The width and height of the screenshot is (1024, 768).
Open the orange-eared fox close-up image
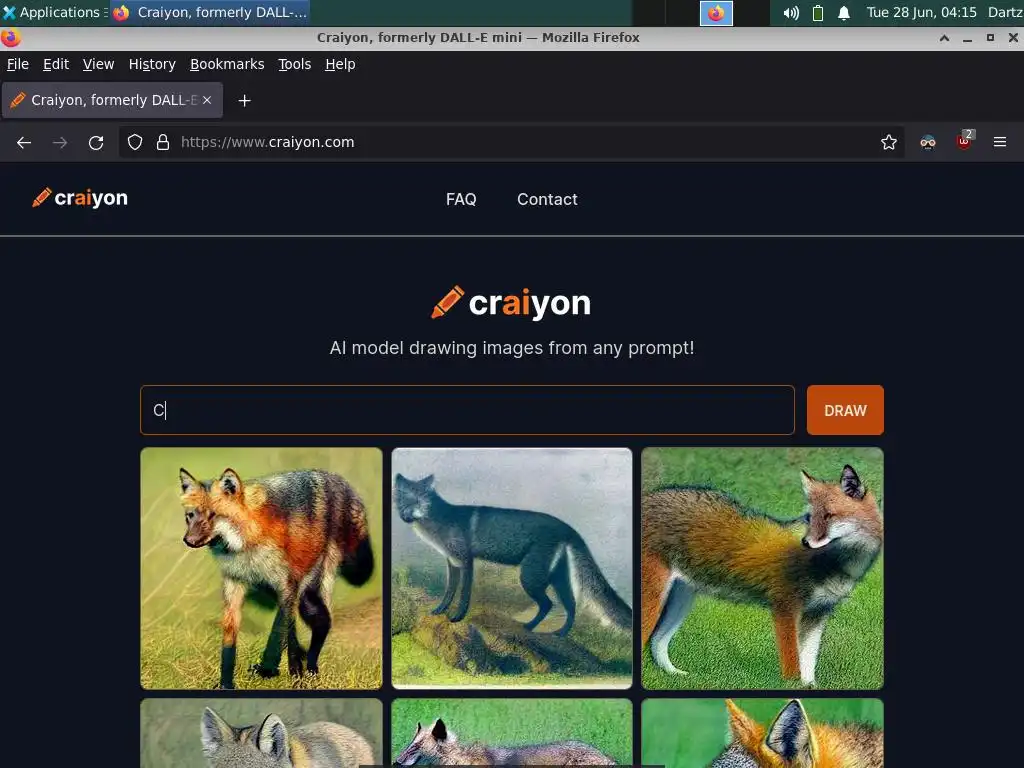pyautogui.click(x=762, y=733)
